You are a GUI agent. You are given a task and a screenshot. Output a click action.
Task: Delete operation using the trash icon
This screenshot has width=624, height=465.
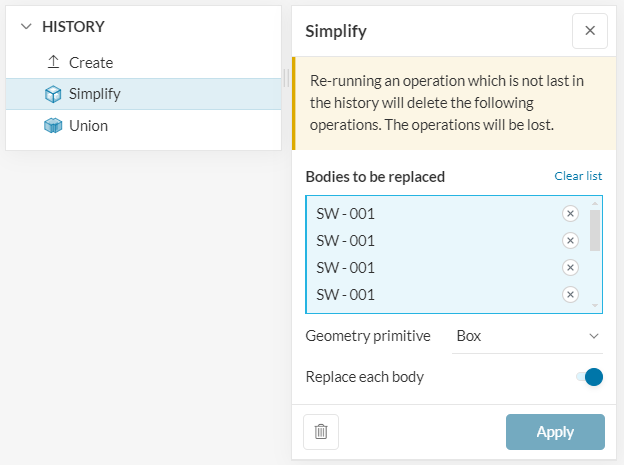click(321, 432)
